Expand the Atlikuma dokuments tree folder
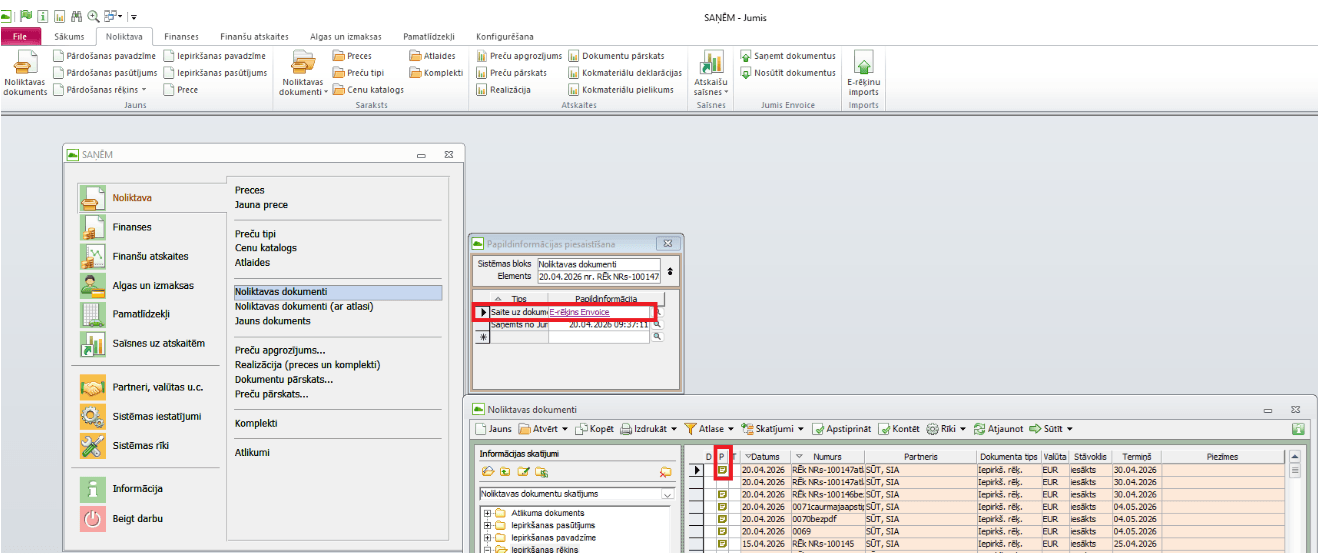This screenshot has height=556, width=1319. coord(487,514)
